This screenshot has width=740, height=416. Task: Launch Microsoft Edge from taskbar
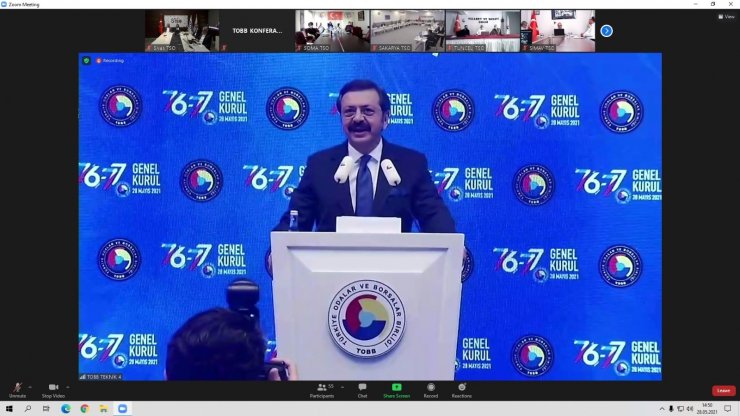coord(66,408)
